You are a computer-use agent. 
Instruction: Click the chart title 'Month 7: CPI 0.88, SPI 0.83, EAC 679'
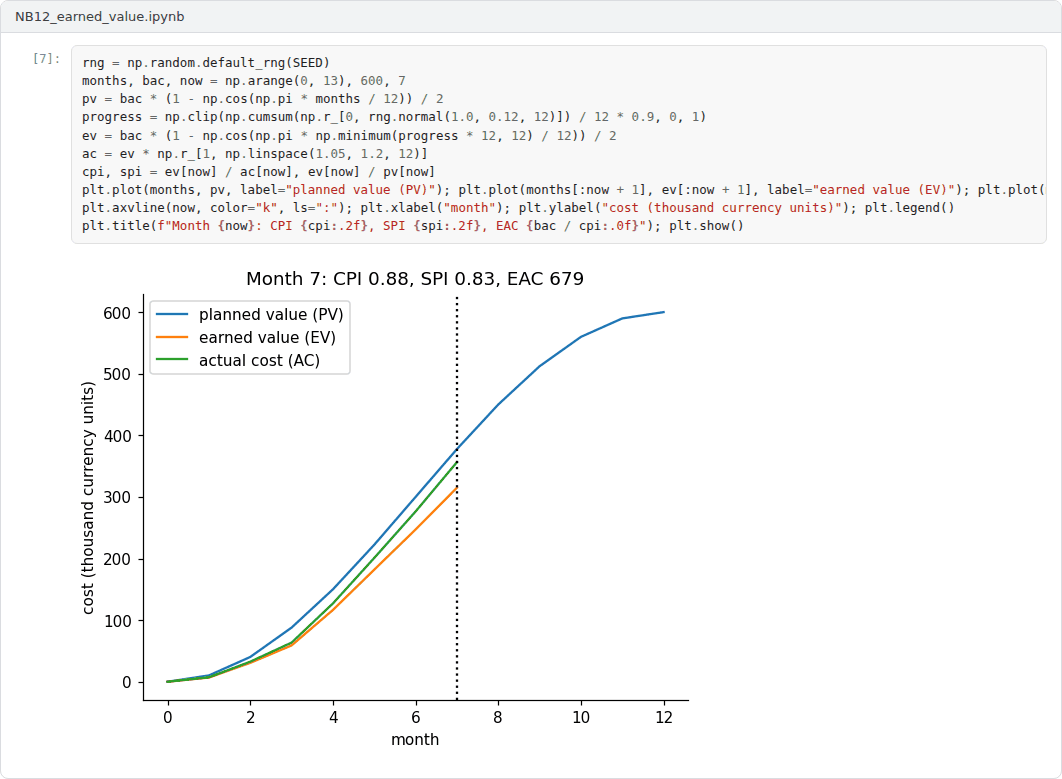pyautogui.click(x=415, y=278)
